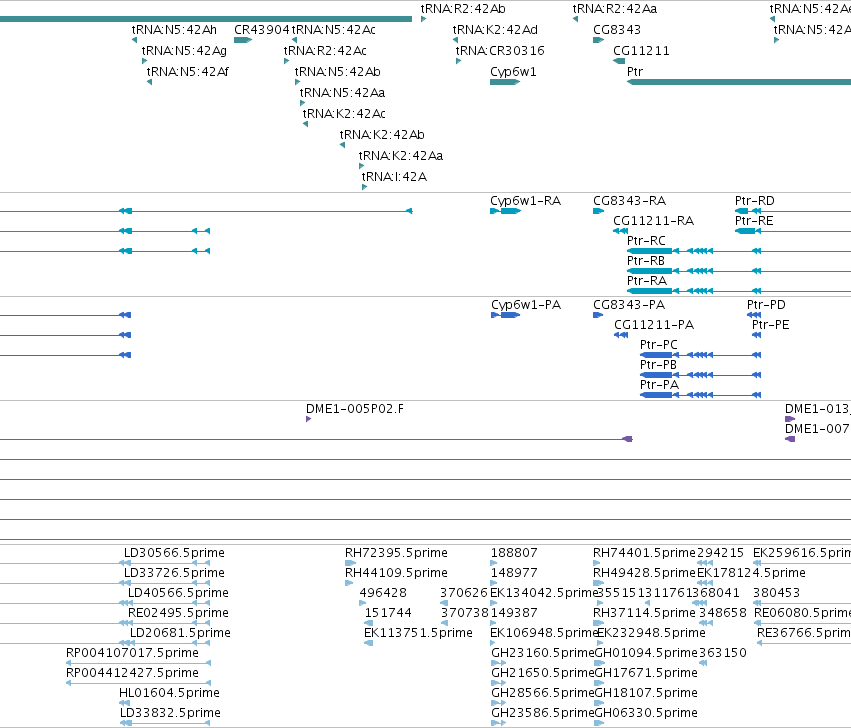Image resolution: width=851 pixels, height=728 pixels.
Task: Click the tRNA:K2:42Ad label
Action: click(x=496, y=30)
